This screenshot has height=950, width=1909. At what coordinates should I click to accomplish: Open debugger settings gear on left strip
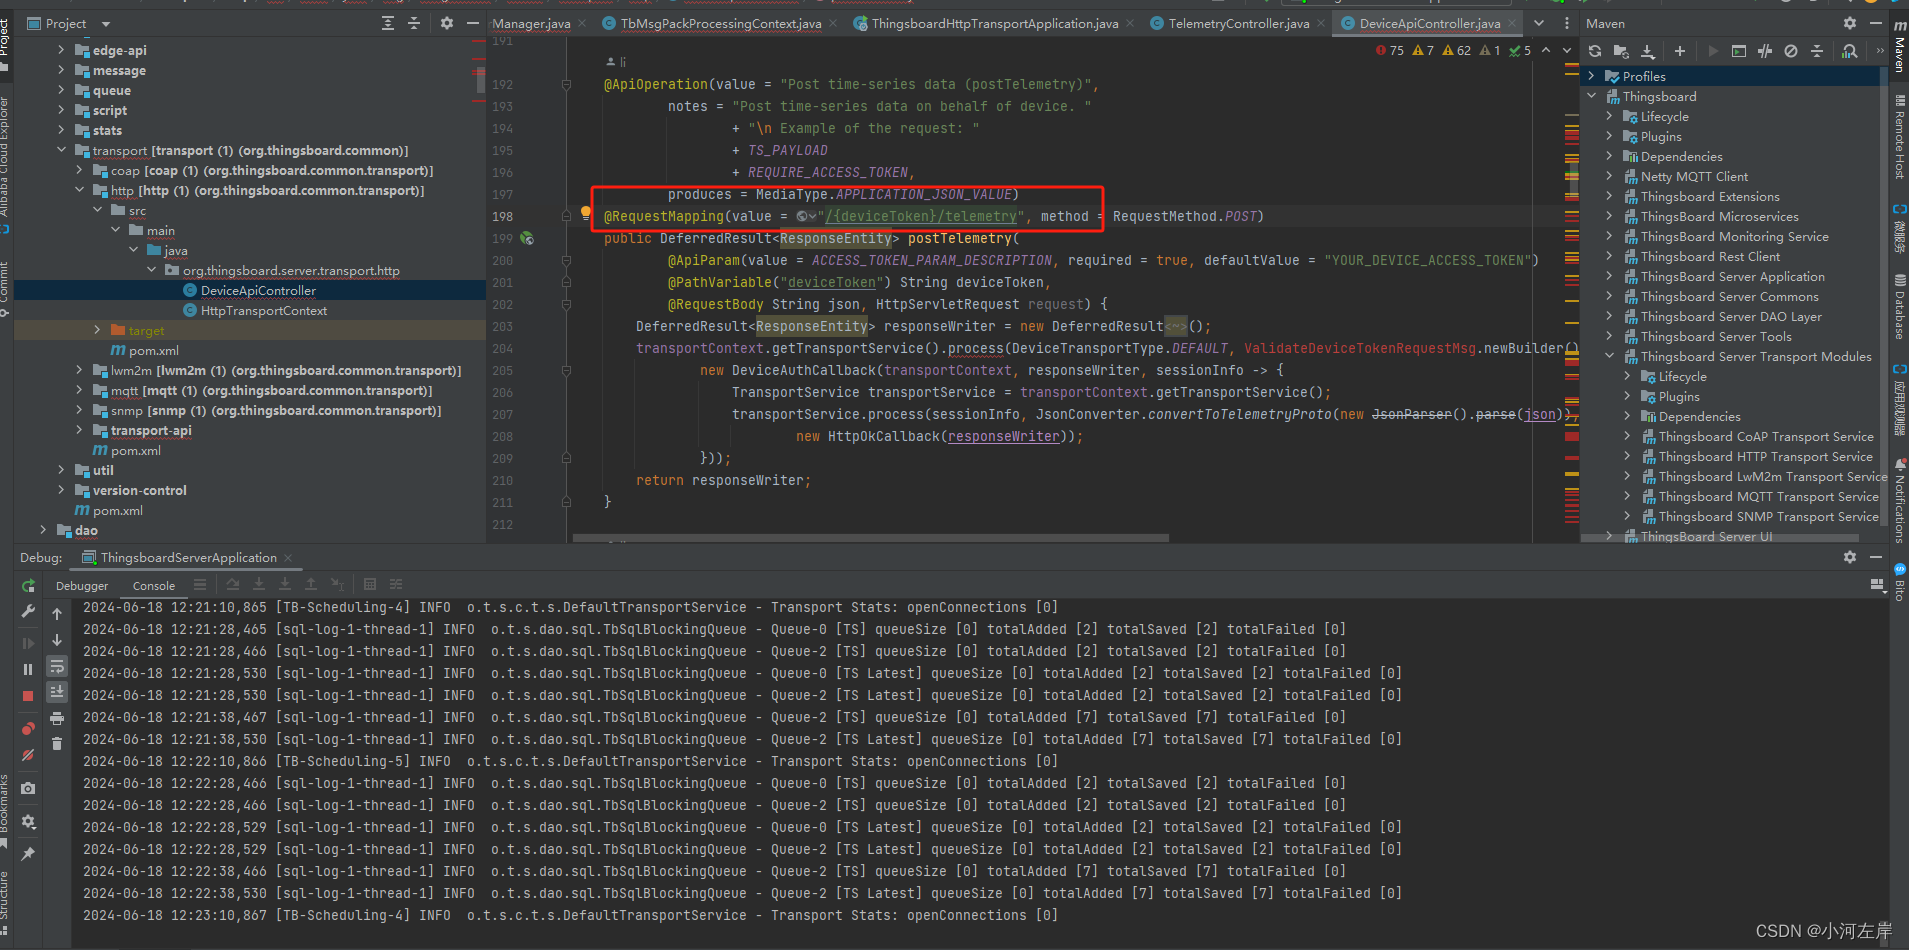pyautogui.click(x=28, y=822)
